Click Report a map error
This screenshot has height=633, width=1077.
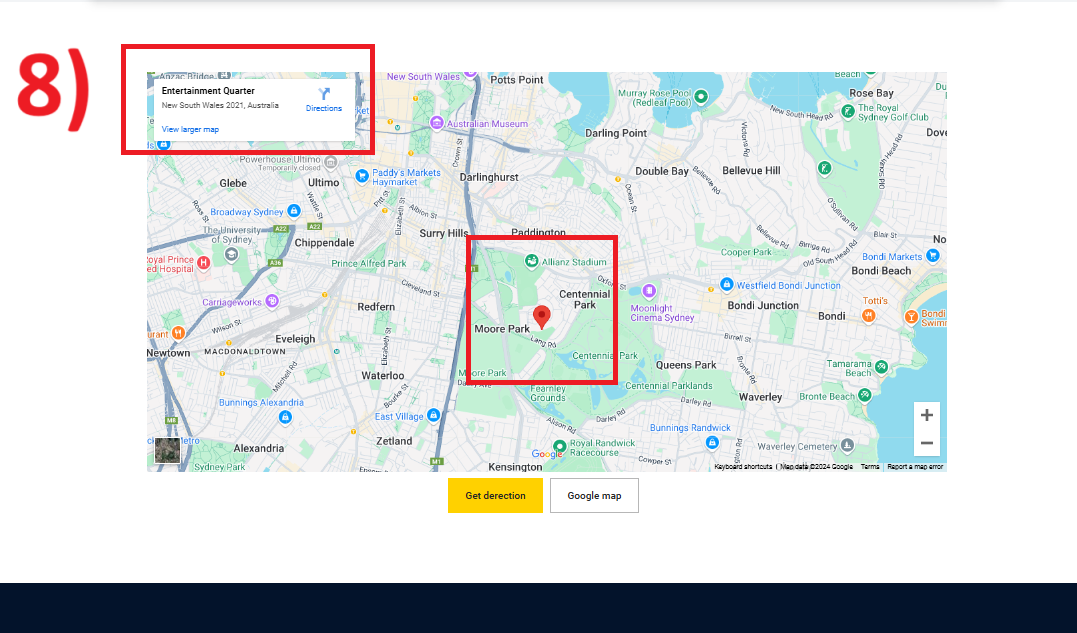(915, 467)
